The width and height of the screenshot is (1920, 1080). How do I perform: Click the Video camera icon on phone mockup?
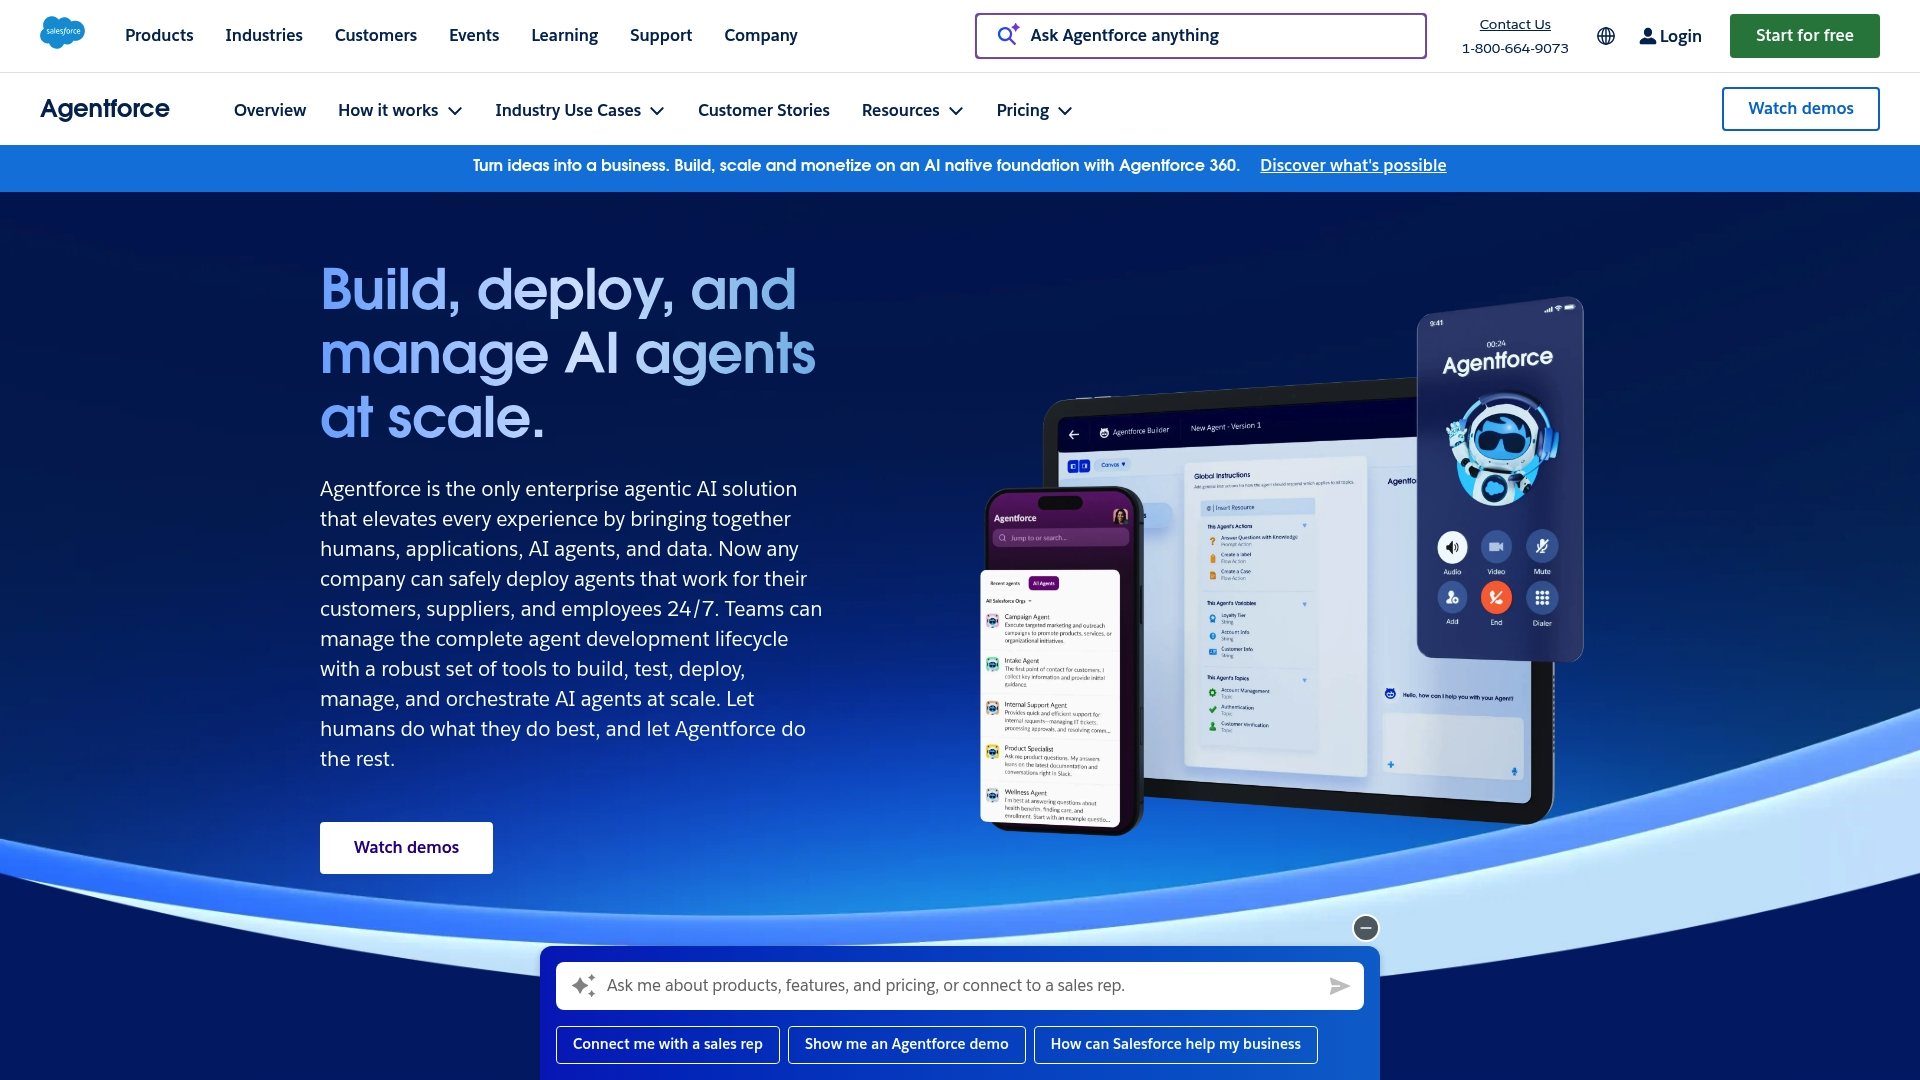[1496, 547]
